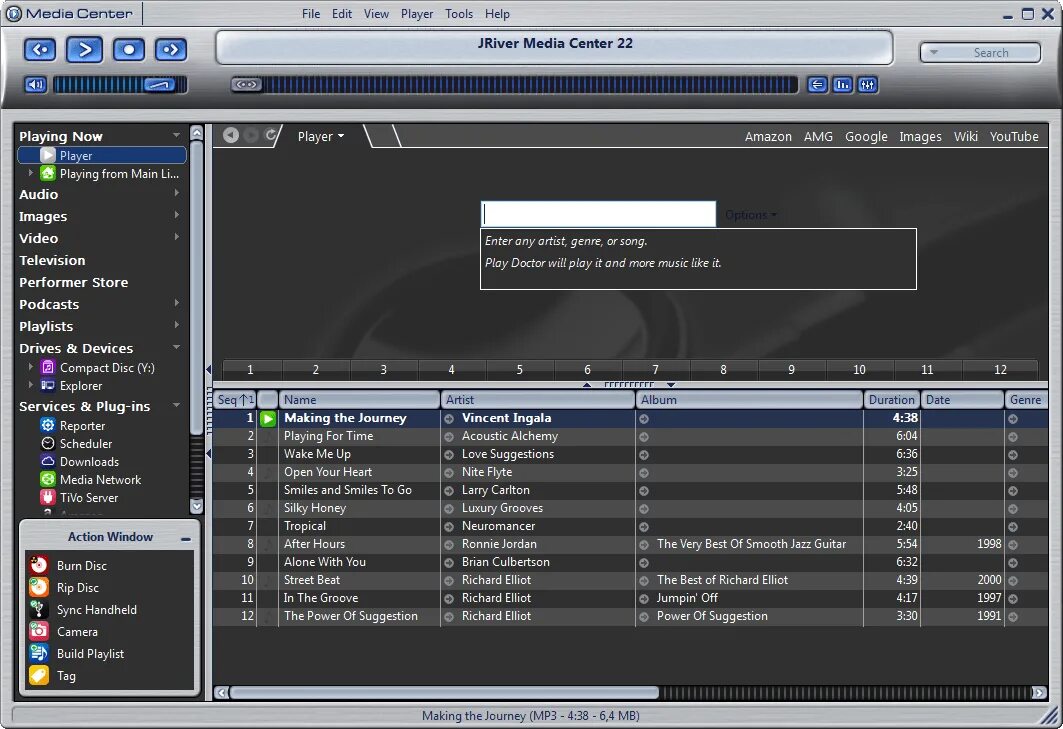Open the View menu
This screenshot has height=729, width=1063.
point(376,14)
